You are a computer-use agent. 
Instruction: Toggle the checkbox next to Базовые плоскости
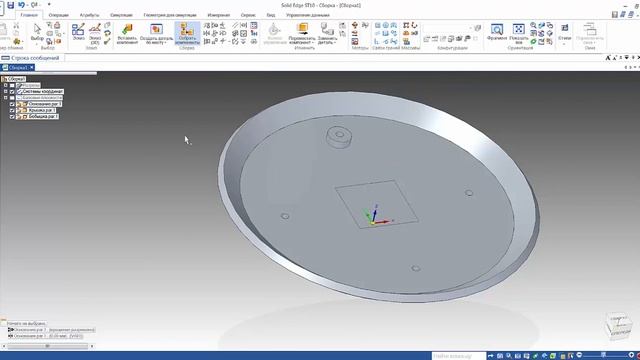[12, 98]
